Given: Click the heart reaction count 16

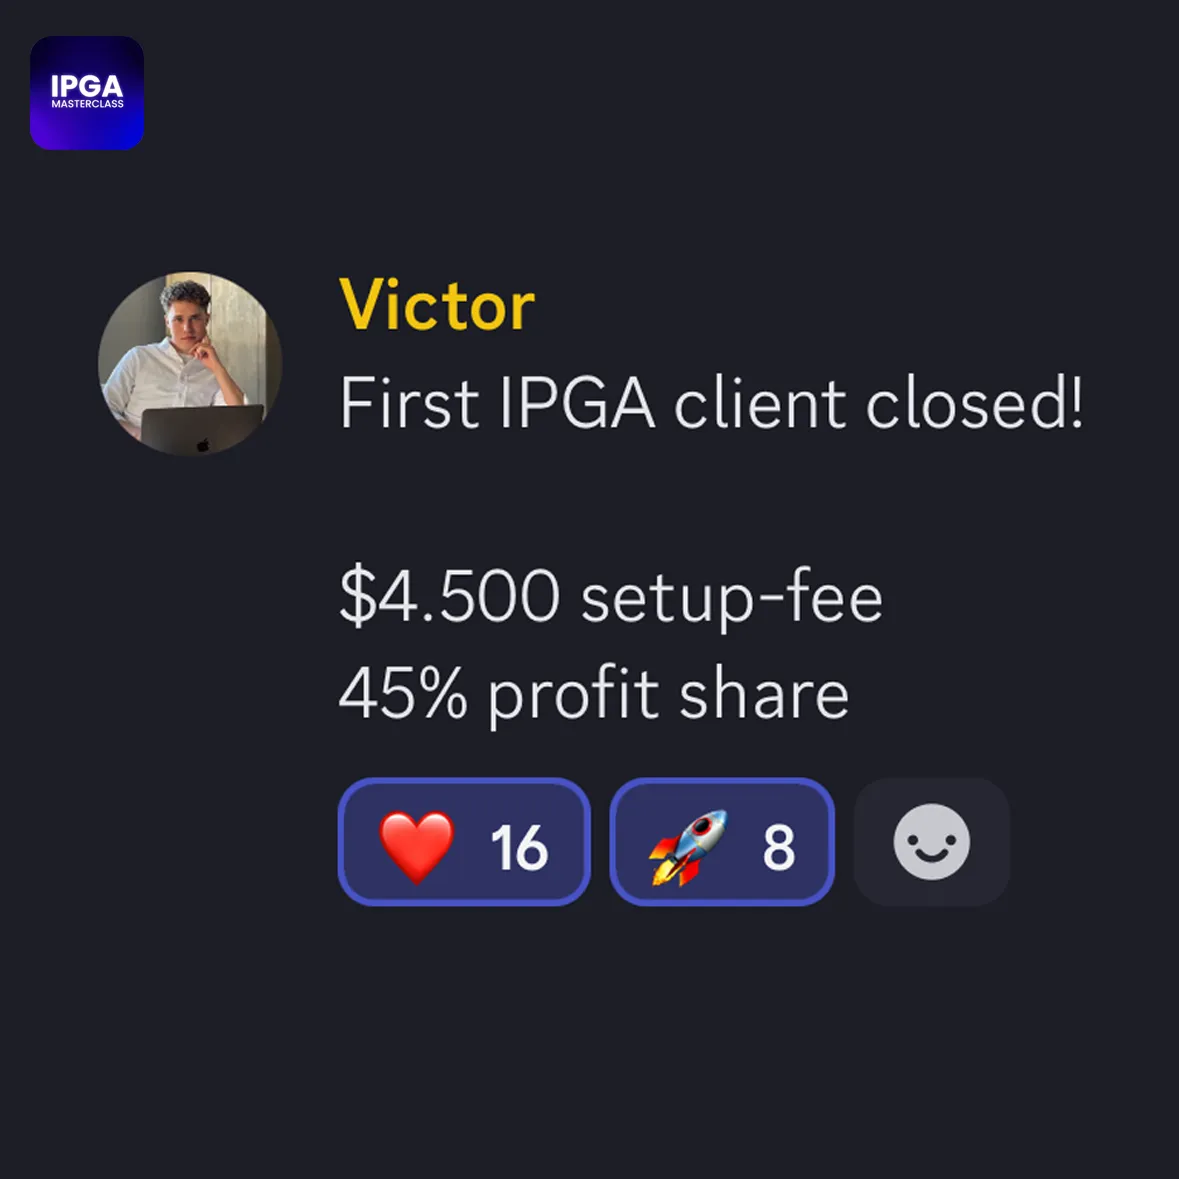Looking at the screenshot, I should pos(519,847).
